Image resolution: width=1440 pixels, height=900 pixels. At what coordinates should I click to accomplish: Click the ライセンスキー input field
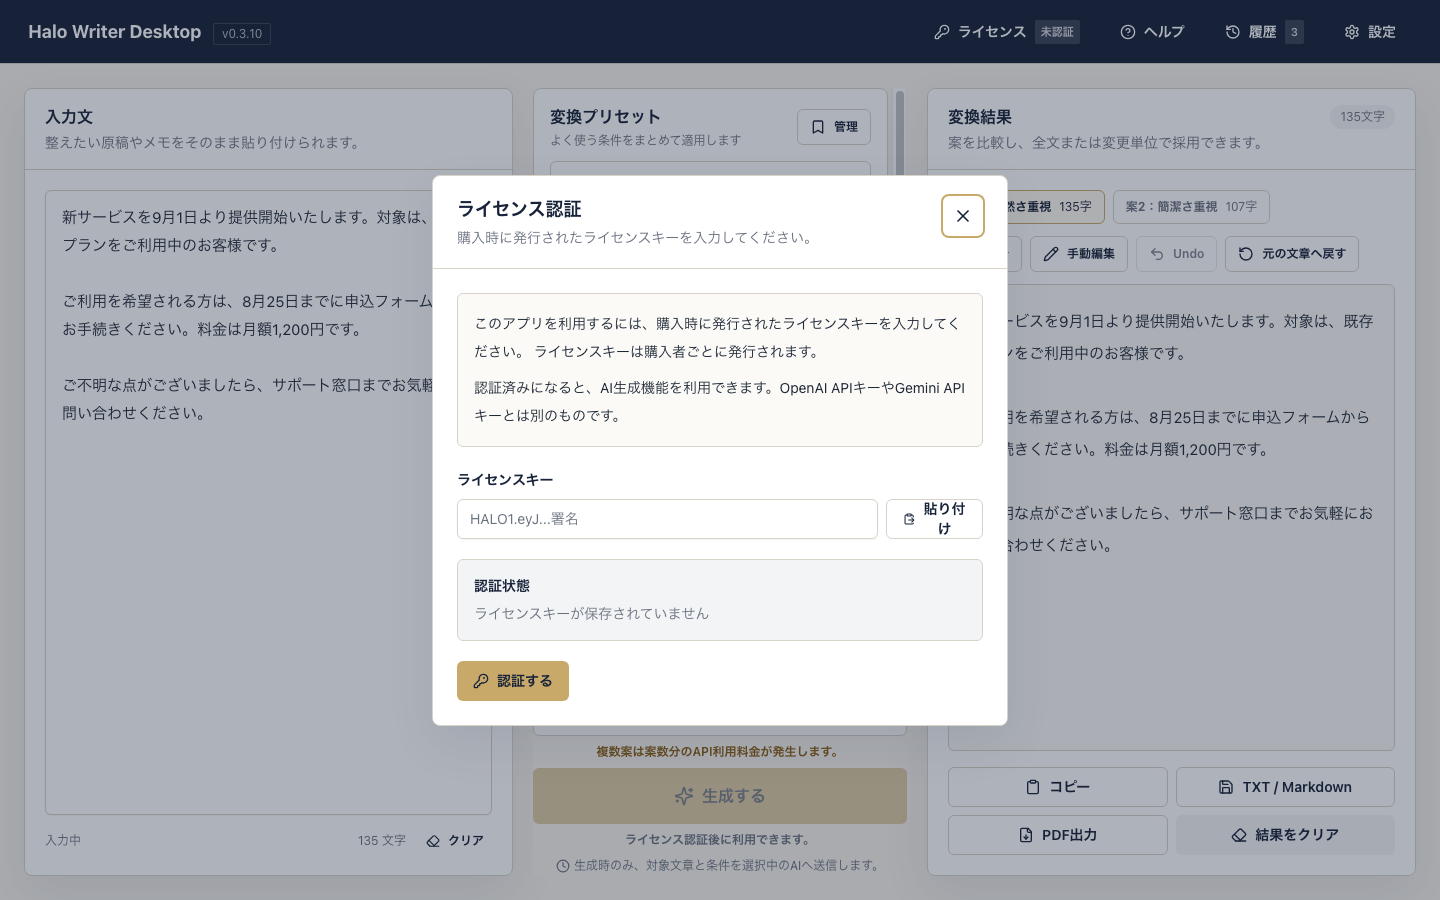point(667,519)
